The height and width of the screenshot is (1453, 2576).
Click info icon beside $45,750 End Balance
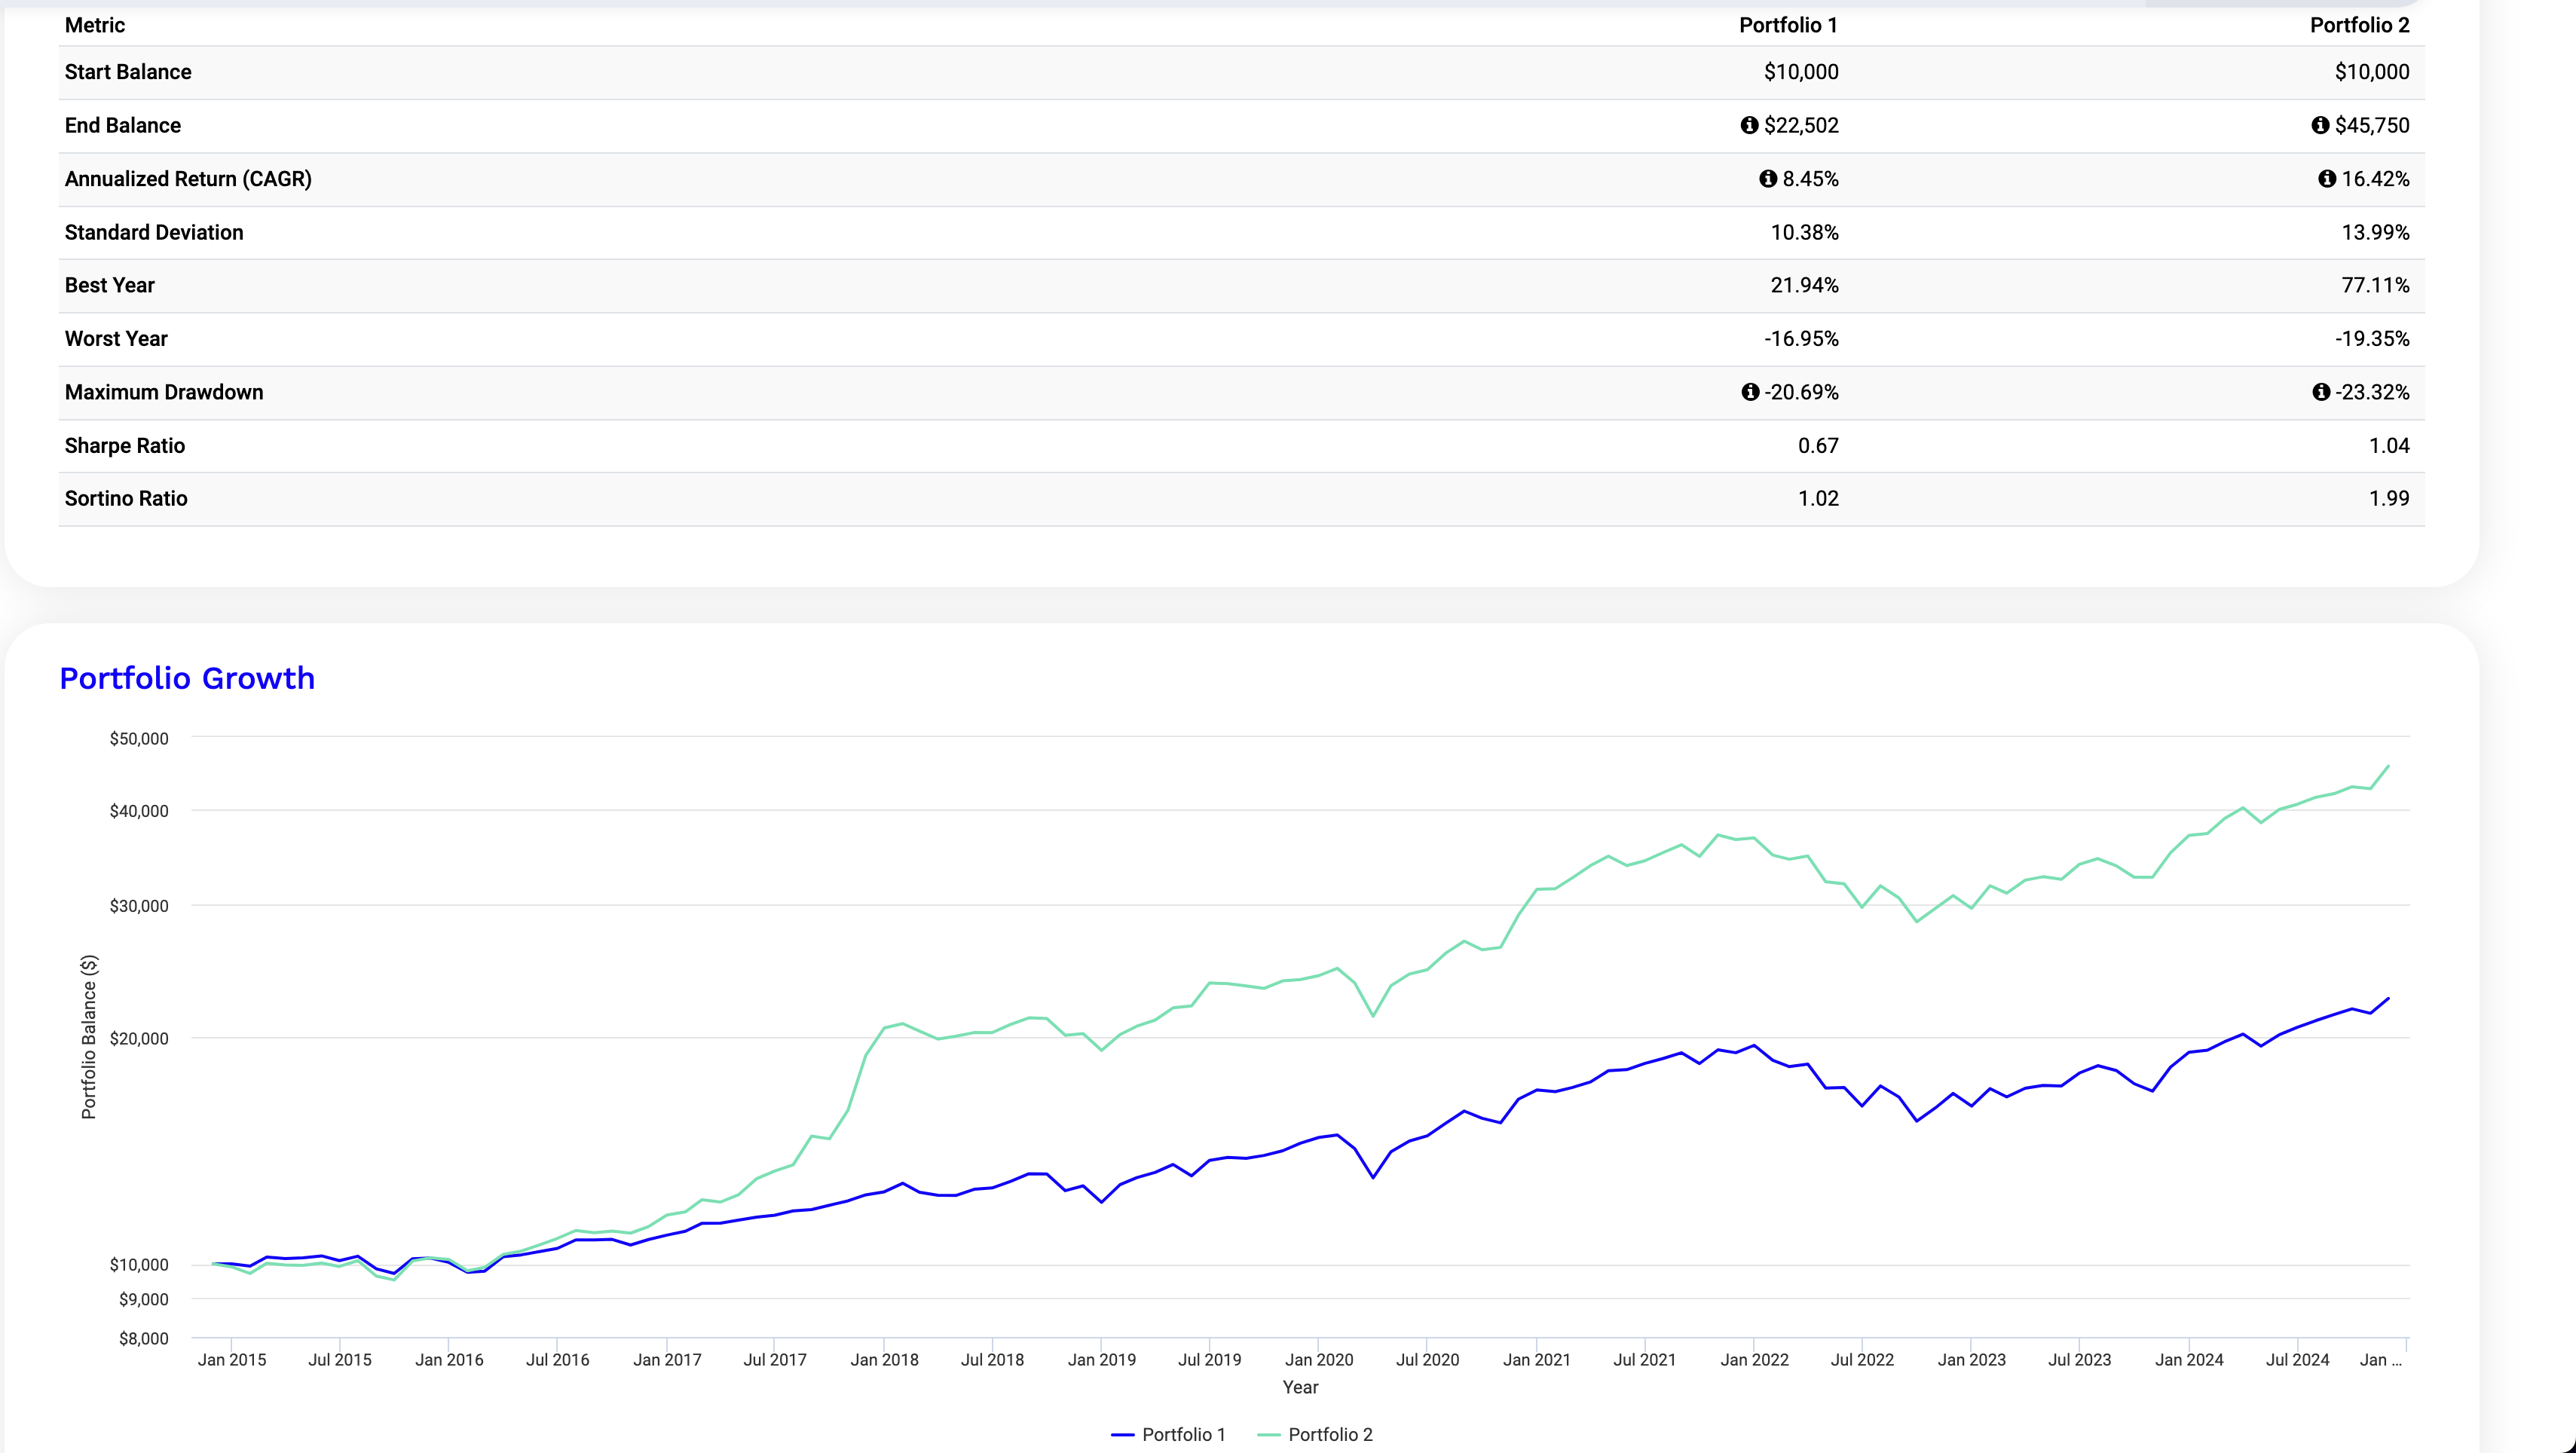pos(2320,125)
